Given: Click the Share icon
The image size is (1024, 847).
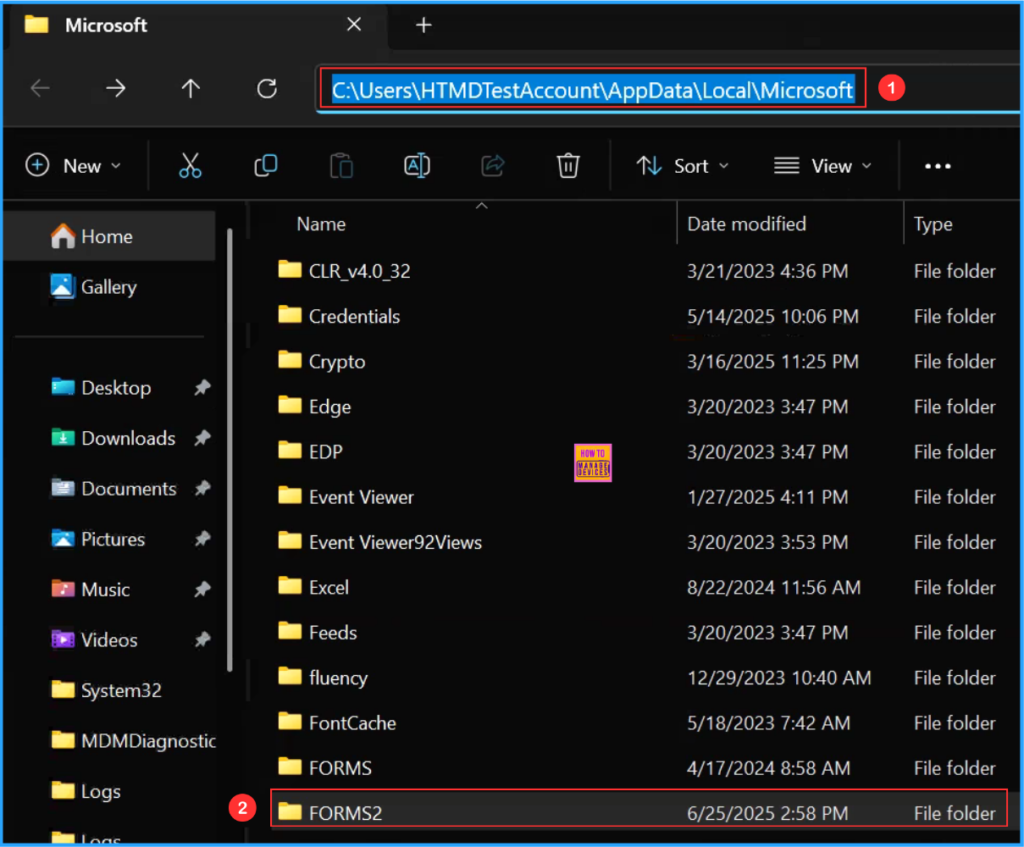Looking at the screenshot, I should 492,166.
